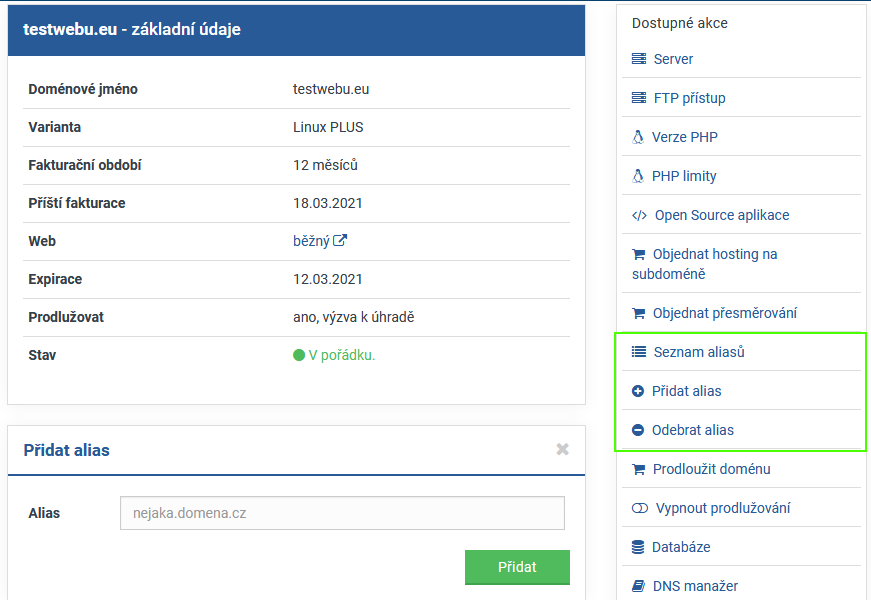The height and width of the screenshot is (600, 871).
Task: Click the Open Source aplikace code icon
Action: (640, 215)
